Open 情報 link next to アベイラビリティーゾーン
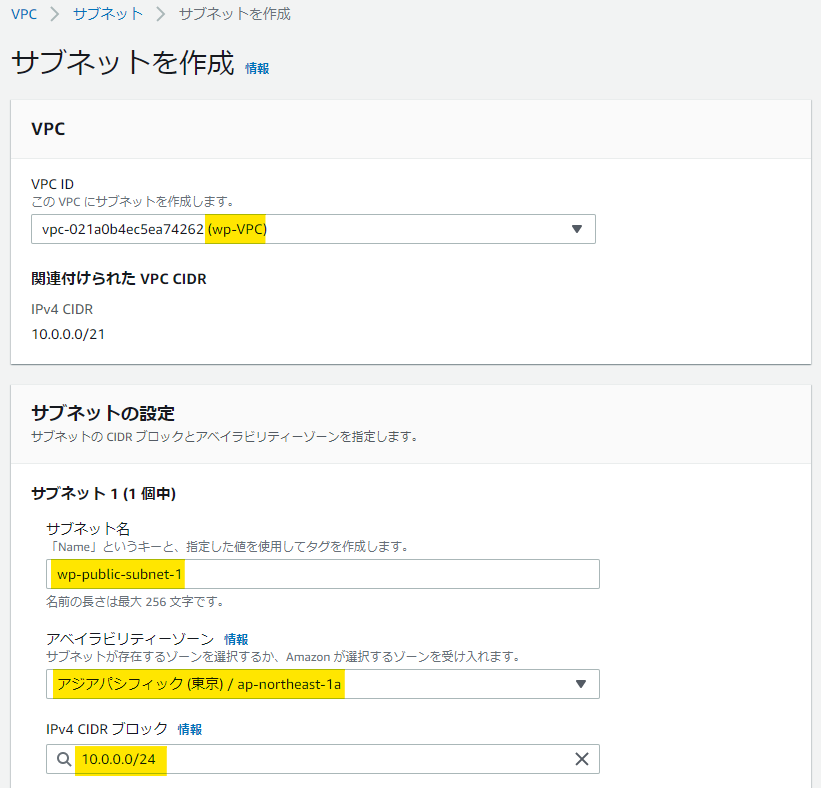The image size is (821, 788). point(236,639)
